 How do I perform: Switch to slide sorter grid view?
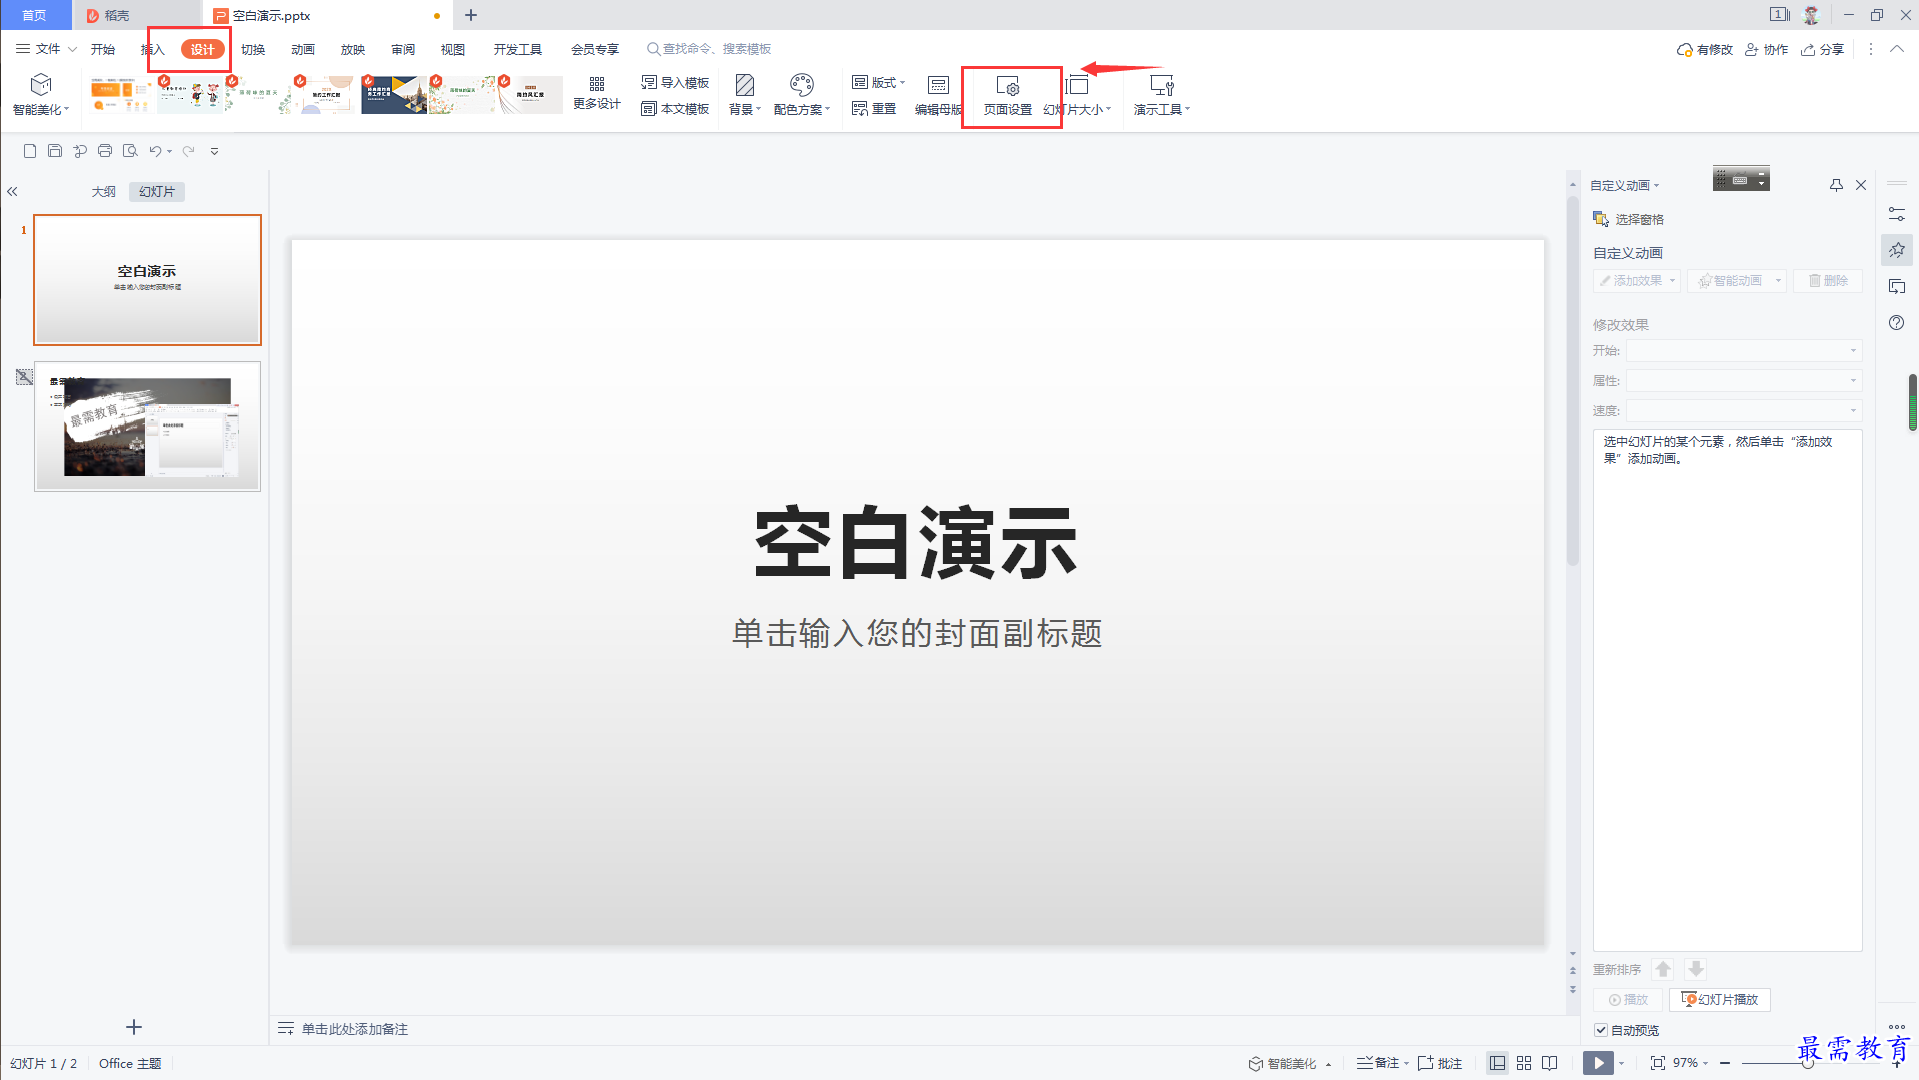1524,1063
